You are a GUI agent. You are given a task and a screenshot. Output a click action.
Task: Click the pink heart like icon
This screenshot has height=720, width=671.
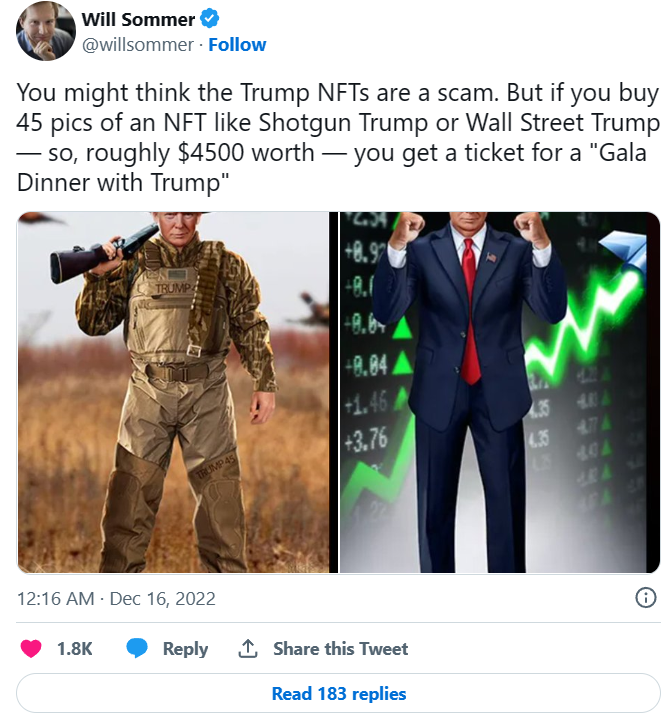31,648
